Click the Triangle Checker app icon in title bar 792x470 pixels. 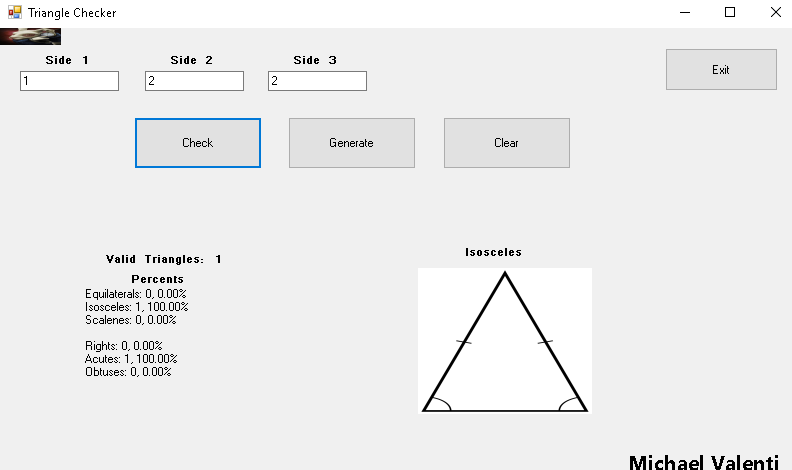coord(15,13)
